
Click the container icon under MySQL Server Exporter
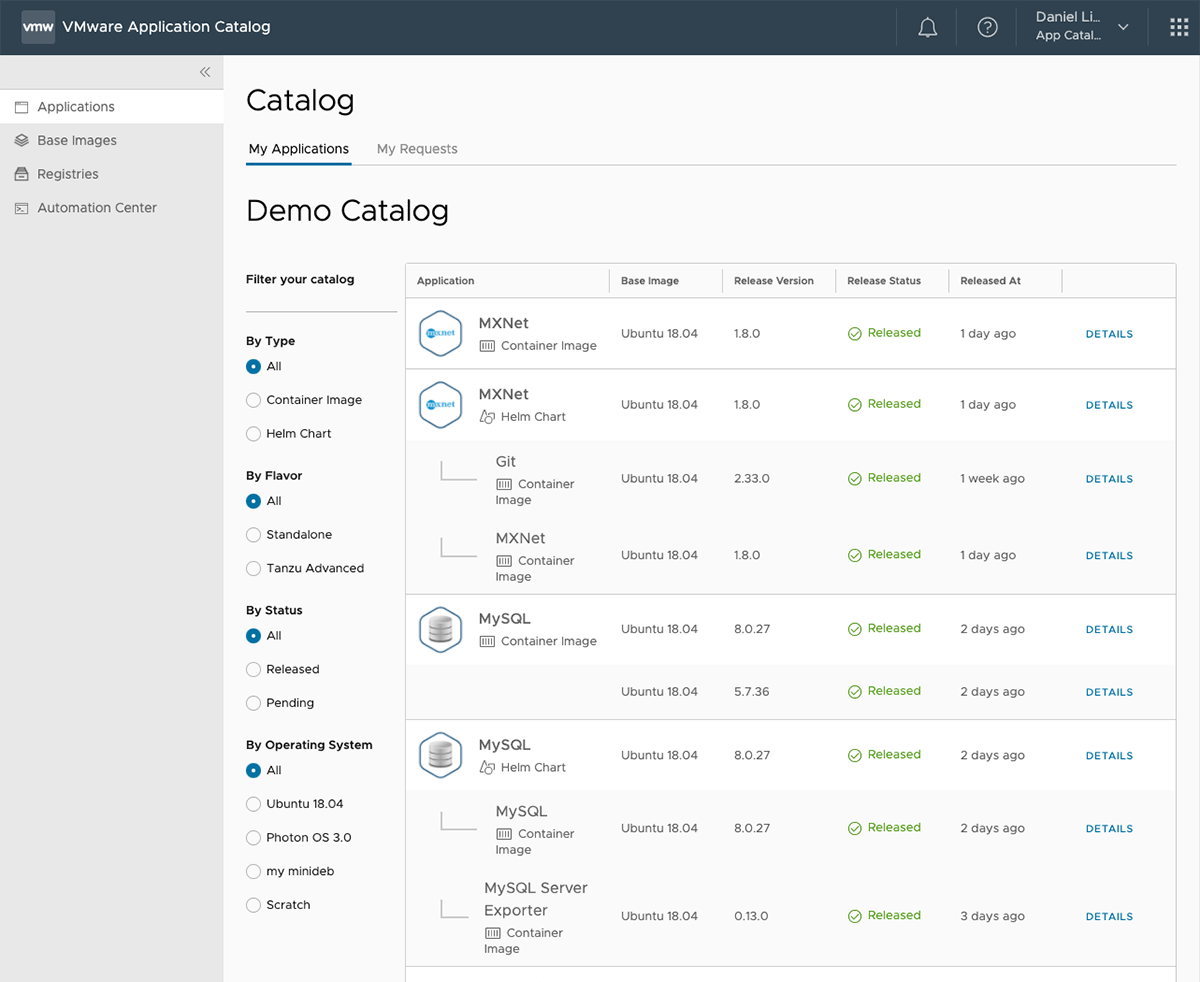tap(493, 933)
